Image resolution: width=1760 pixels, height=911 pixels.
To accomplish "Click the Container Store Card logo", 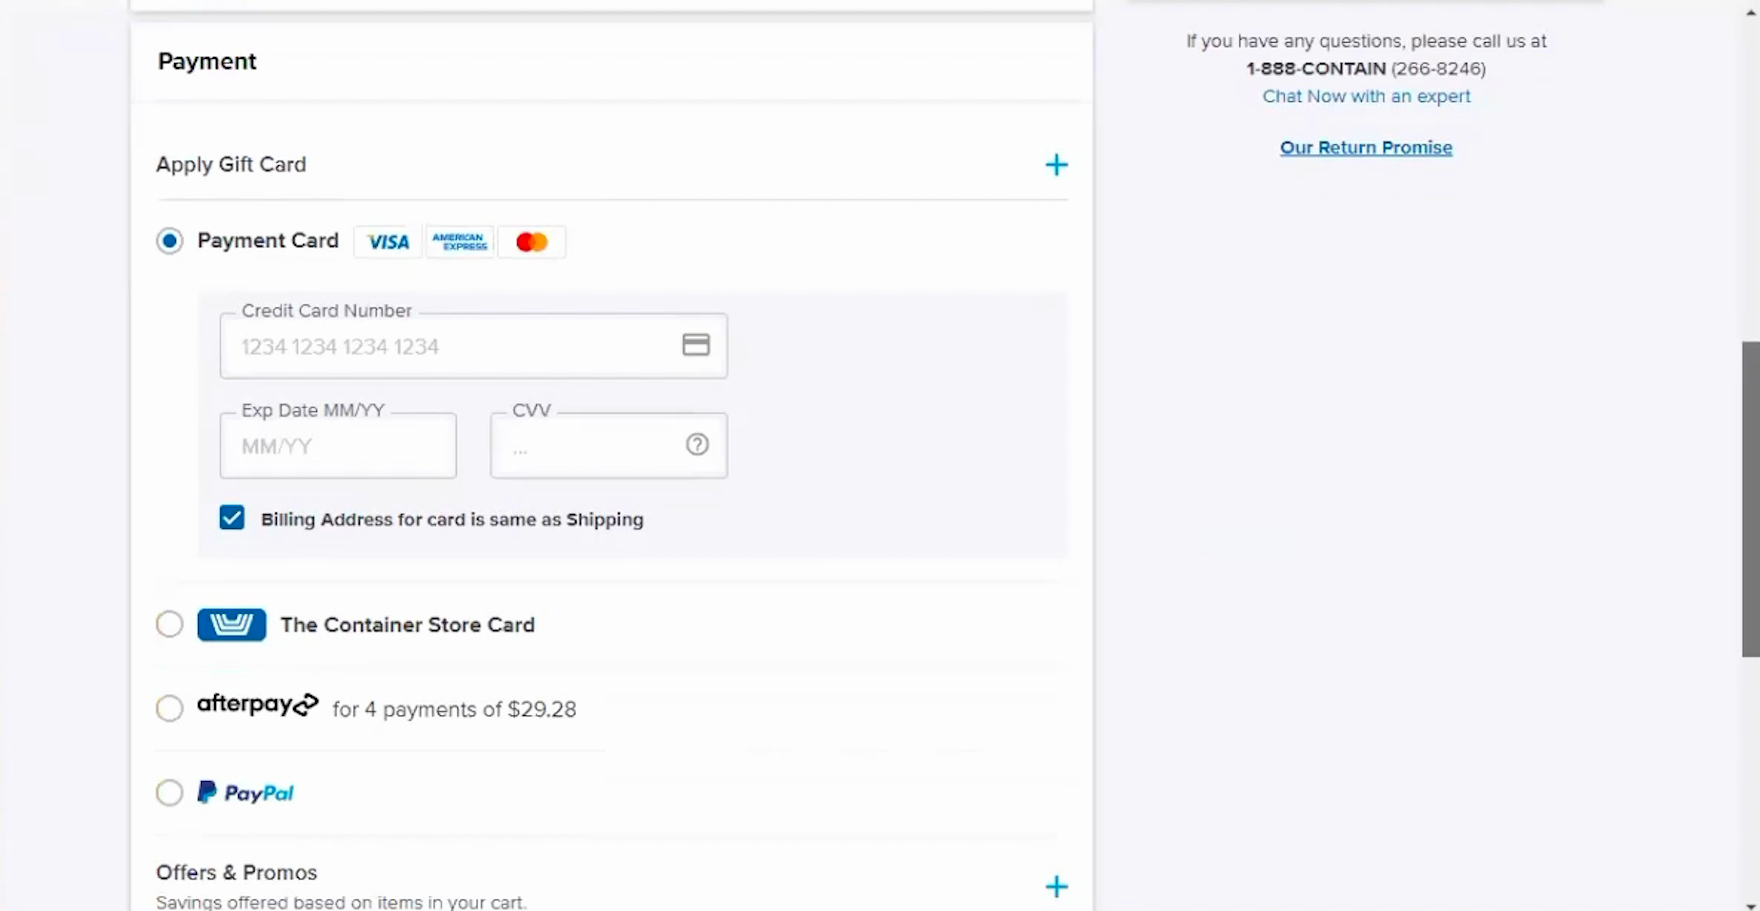I will click(x=231, y=625).
